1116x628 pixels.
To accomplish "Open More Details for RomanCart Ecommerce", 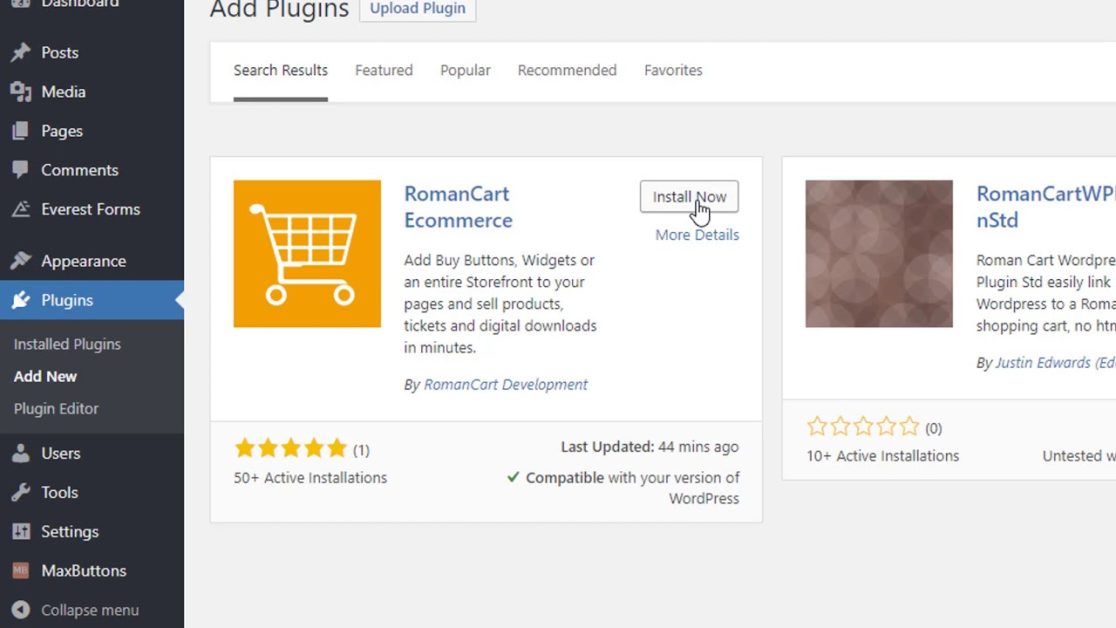I will click(x=697, y=235).
